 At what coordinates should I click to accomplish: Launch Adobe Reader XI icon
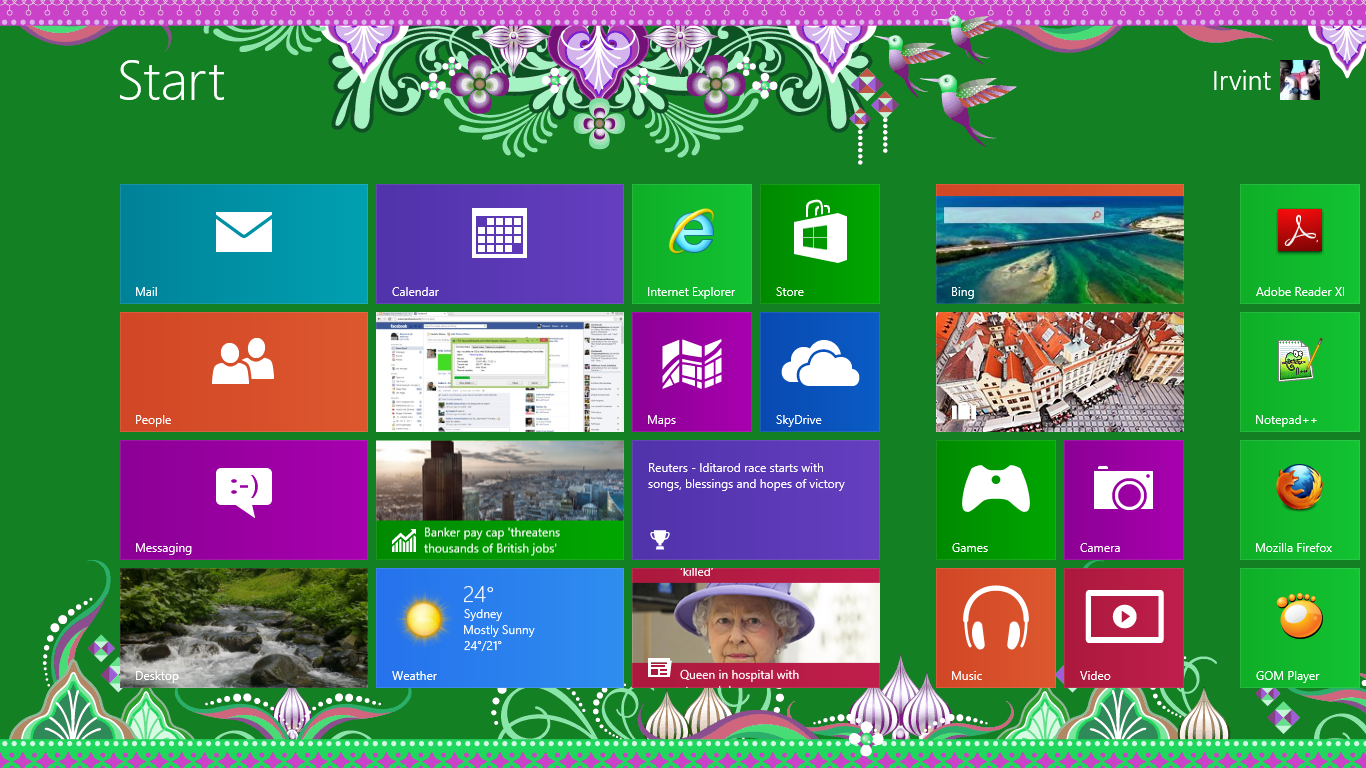pos(1300,231)
